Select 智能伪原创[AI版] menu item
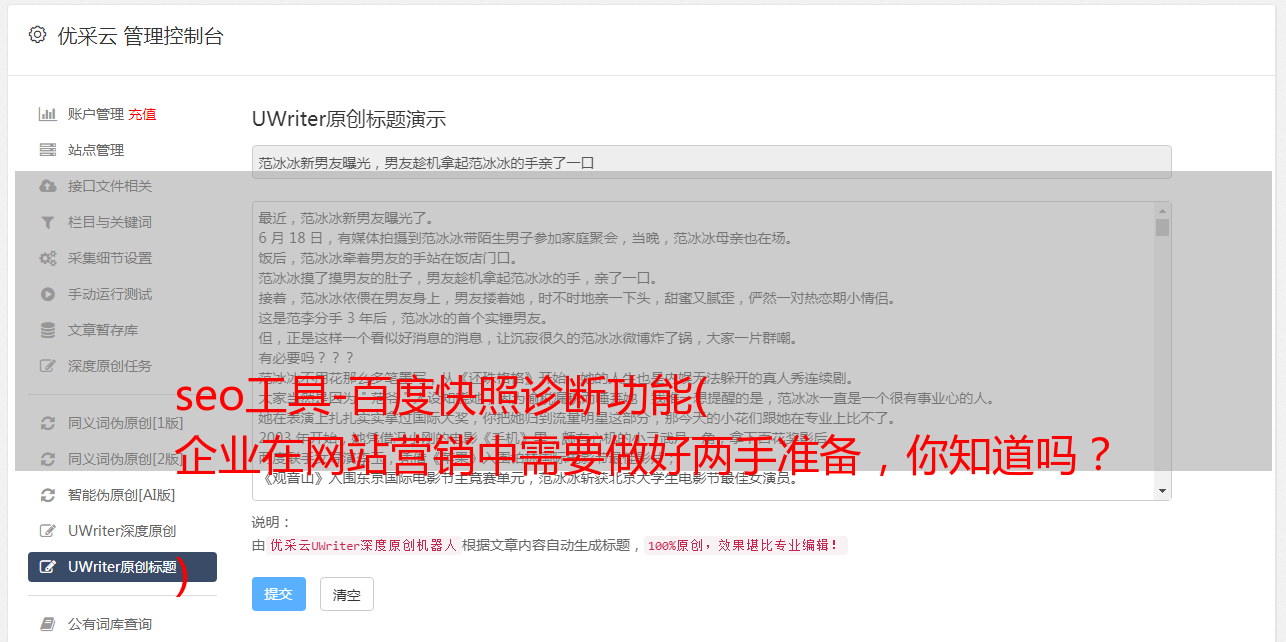Screen dimensions: 1286x642 coord(122,495)
